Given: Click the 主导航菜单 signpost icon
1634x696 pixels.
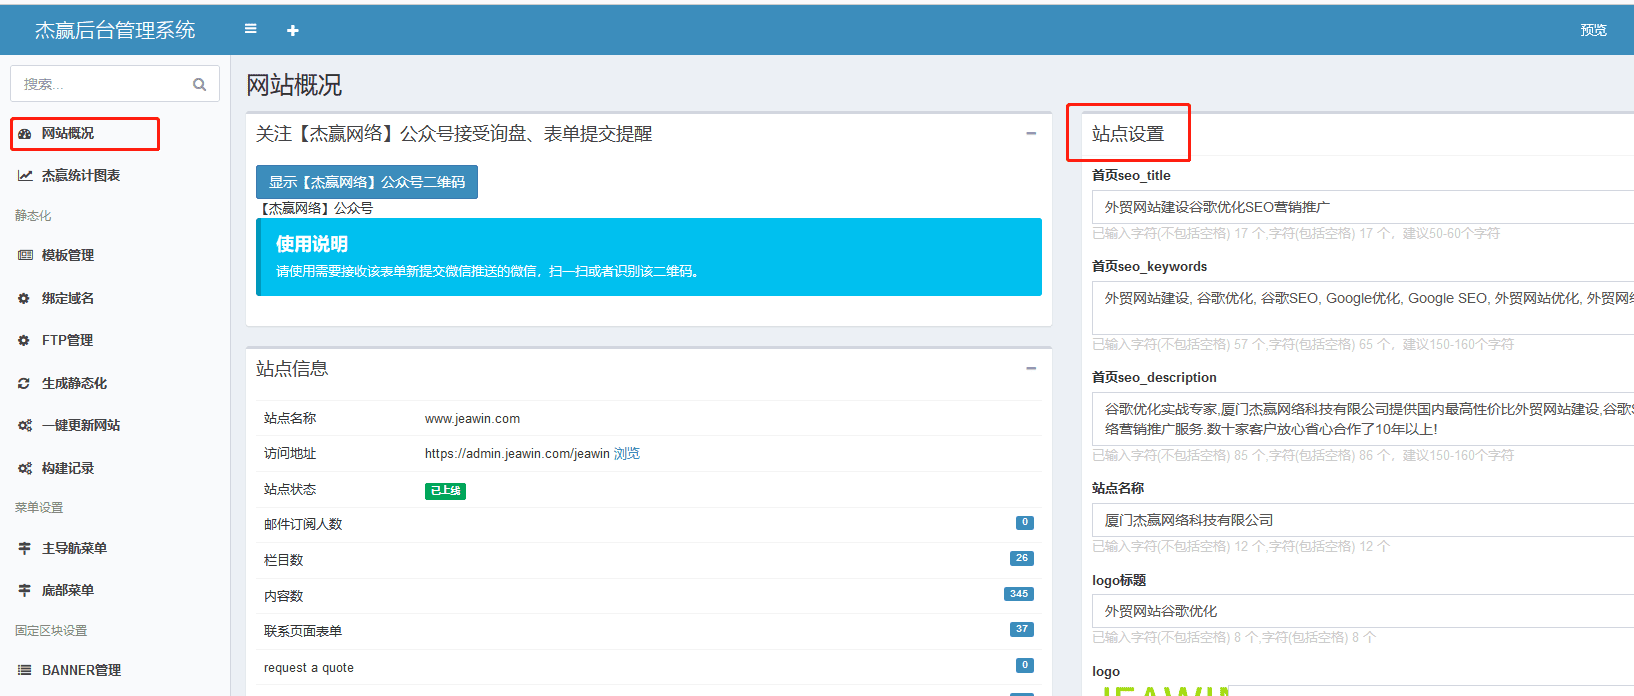Looking at the screenshot, I should click(25, 549).
